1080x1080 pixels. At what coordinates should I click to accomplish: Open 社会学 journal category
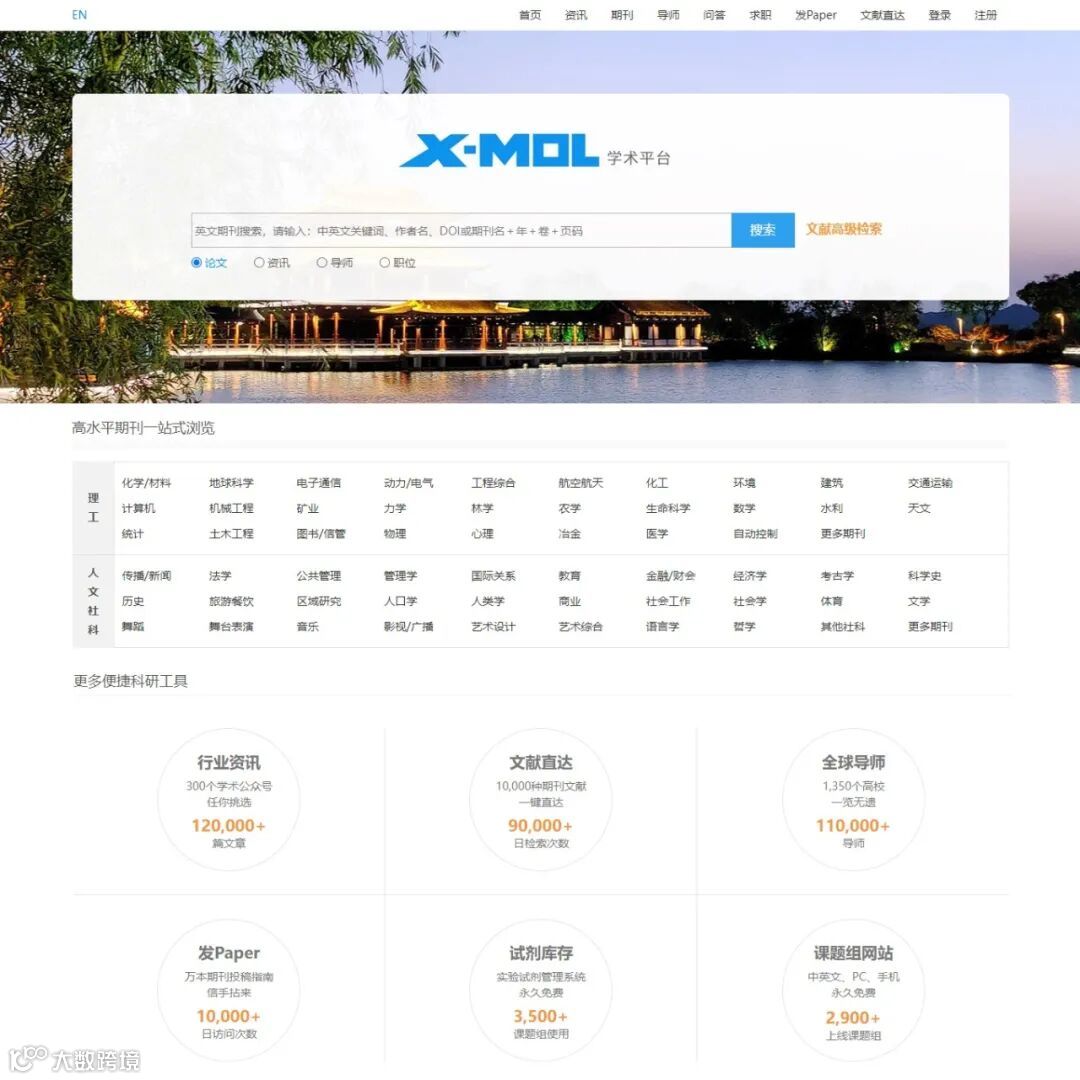tap(750, 601)
